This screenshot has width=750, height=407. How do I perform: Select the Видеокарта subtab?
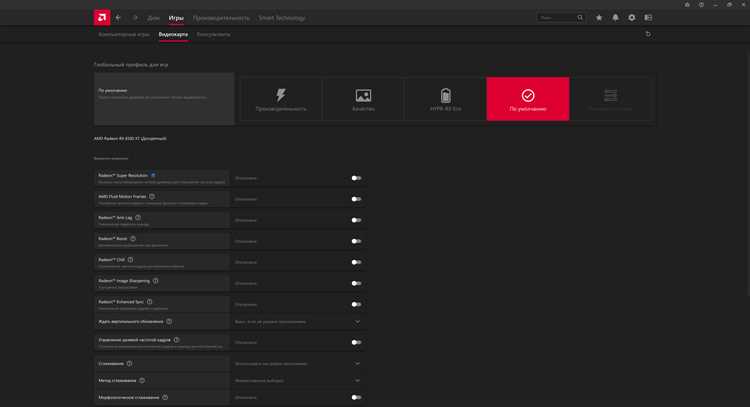pyautogui.click(x=173, y=34)
